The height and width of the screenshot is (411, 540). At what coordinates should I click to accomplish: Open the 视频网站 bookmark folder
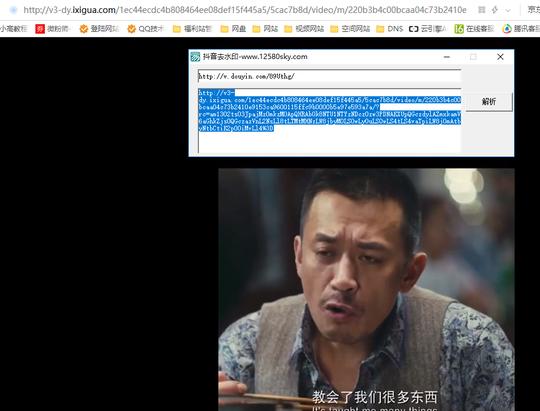304,29
